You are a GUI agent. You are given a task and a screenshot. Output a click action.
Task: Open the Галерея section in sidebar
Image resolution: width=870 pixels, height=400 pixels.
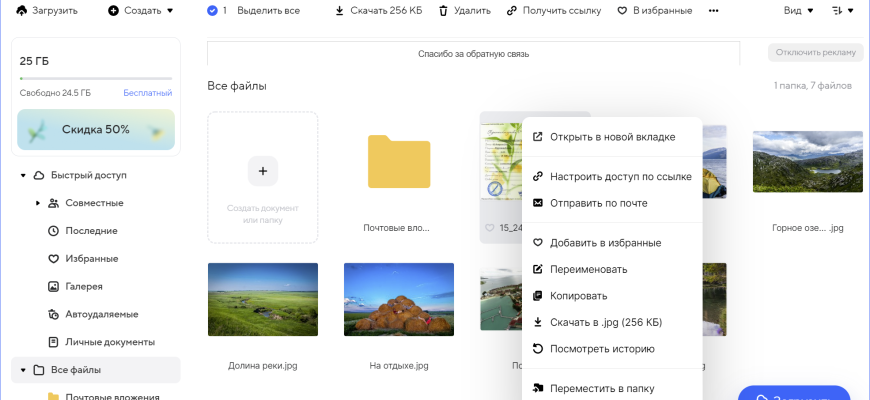click(x=83, y=286)
